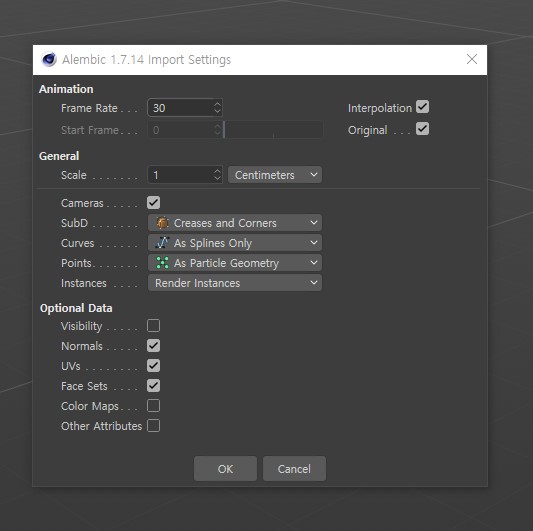This screenshot has height=531, width=533.
Task: Click the Instances label
Action: point(84,283)
